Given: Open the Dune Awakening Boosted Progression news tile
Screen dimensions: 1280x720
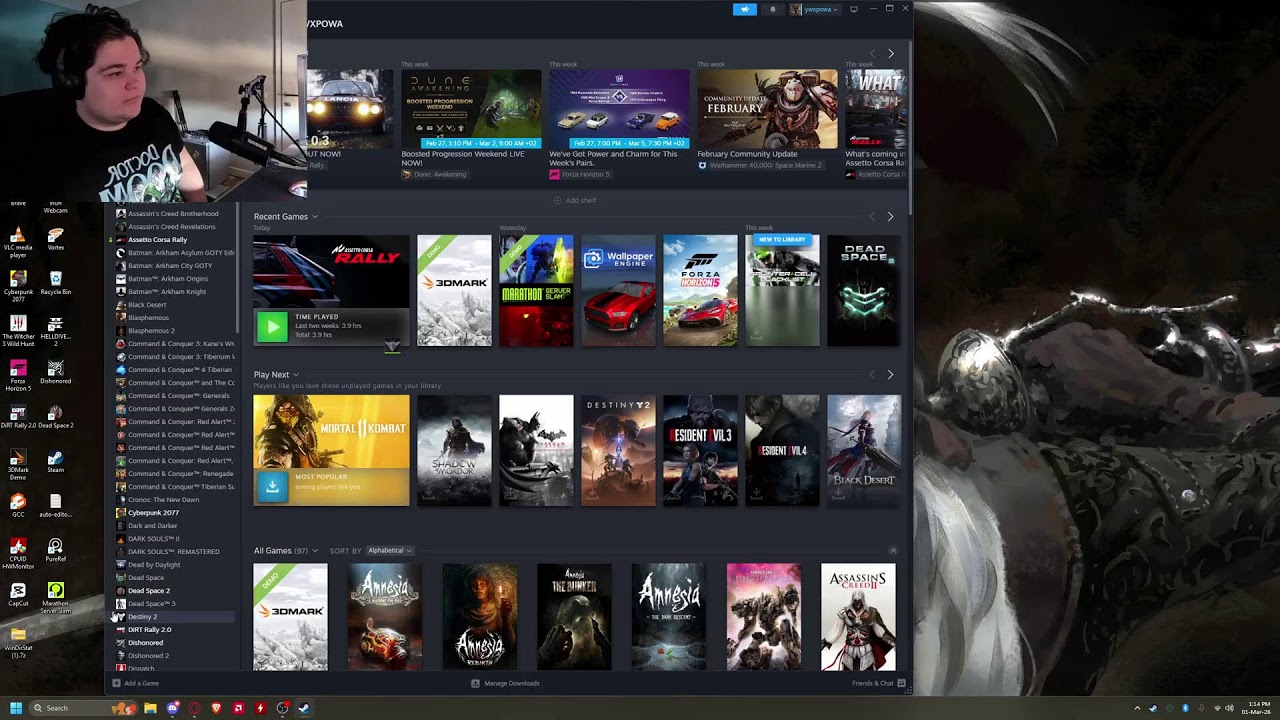Looking at the screenshot, I should pyautogui.click(x=471, y=109).
